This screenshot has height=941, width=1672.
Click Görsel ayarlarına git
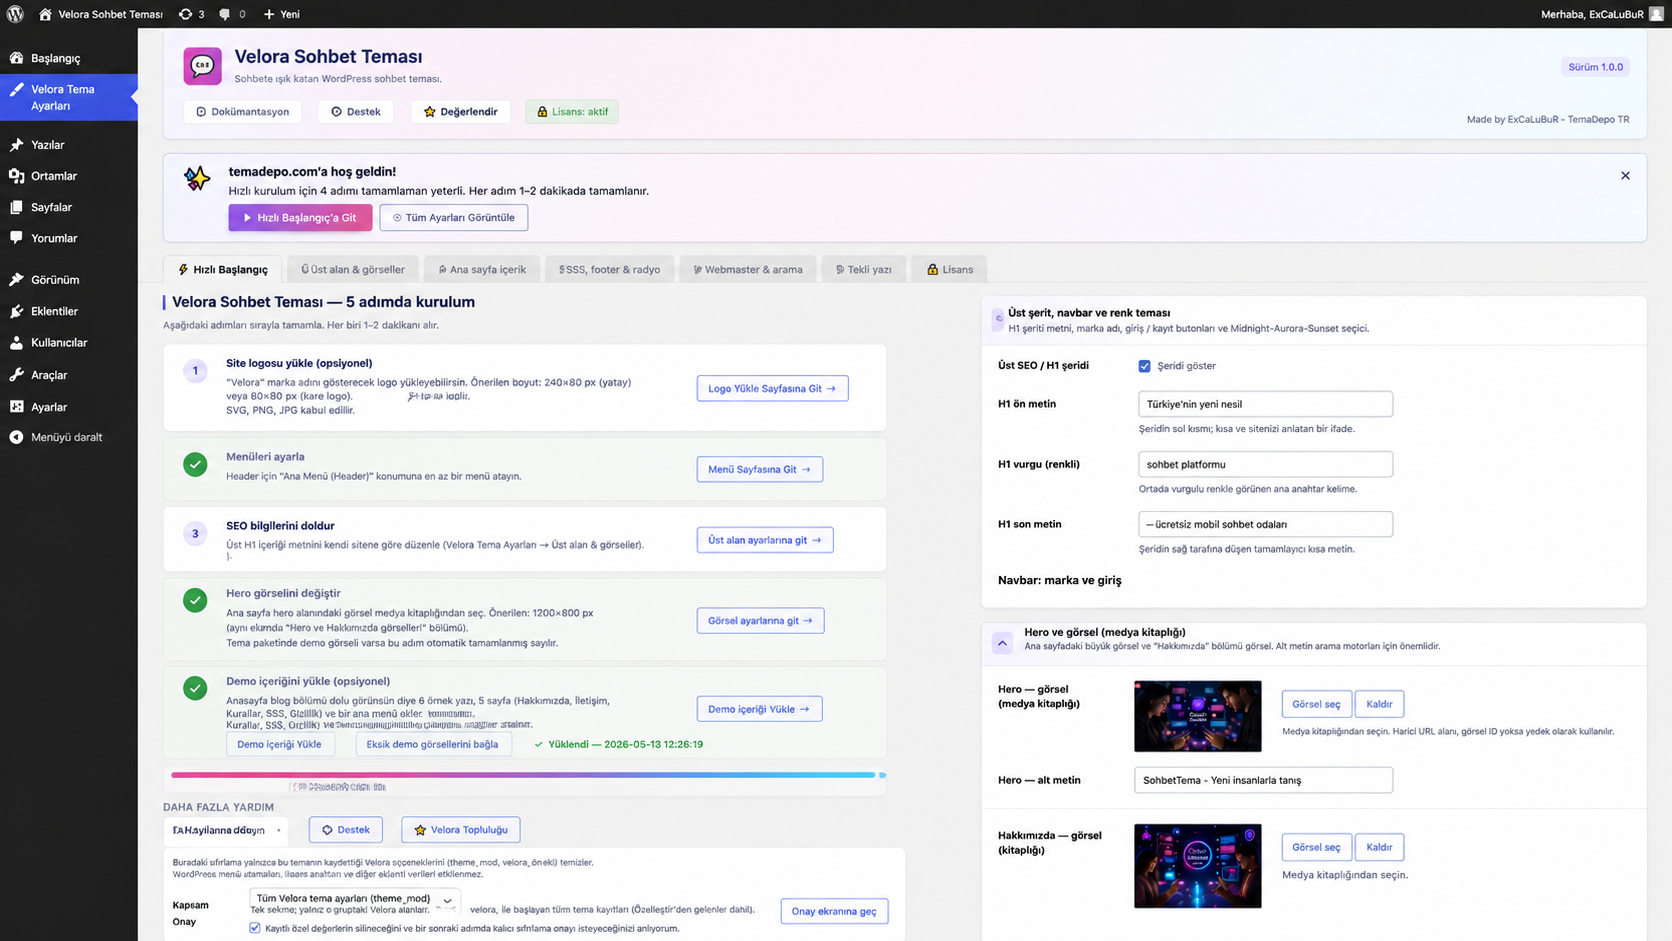tap(760, 621)
